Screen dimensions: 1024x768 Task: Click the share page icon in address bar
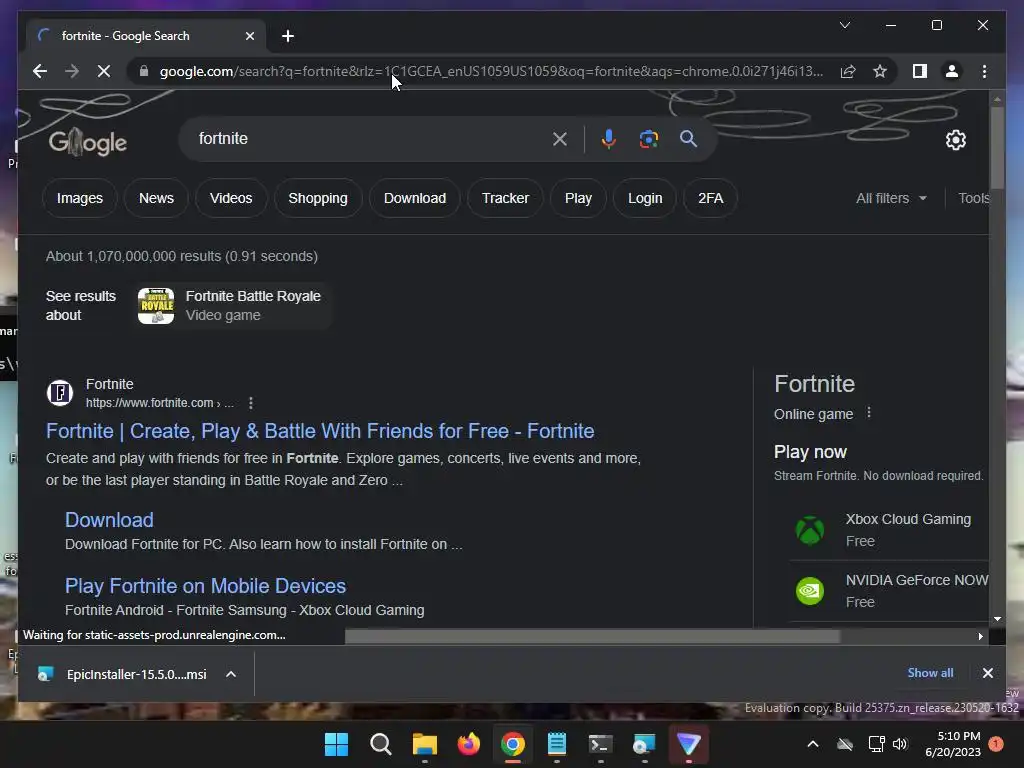848,71
